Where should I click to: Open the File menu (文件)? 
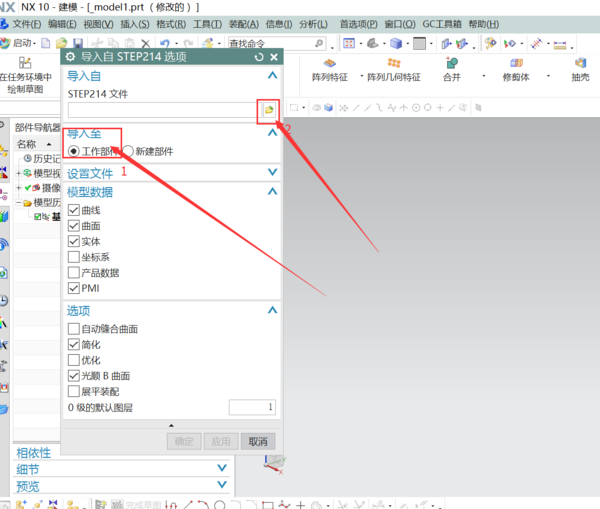click(x=26, y=24)
